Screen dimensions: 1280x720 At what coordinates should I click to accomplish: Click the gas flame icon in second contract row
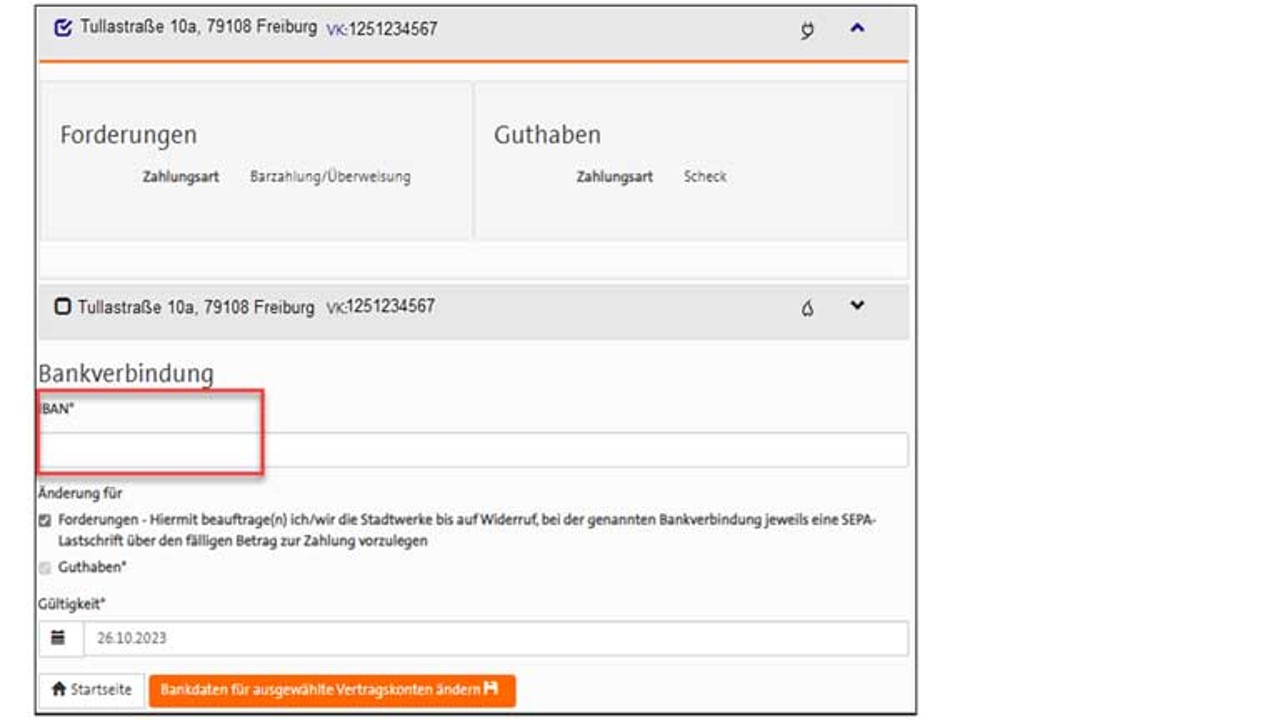point(807,309)
